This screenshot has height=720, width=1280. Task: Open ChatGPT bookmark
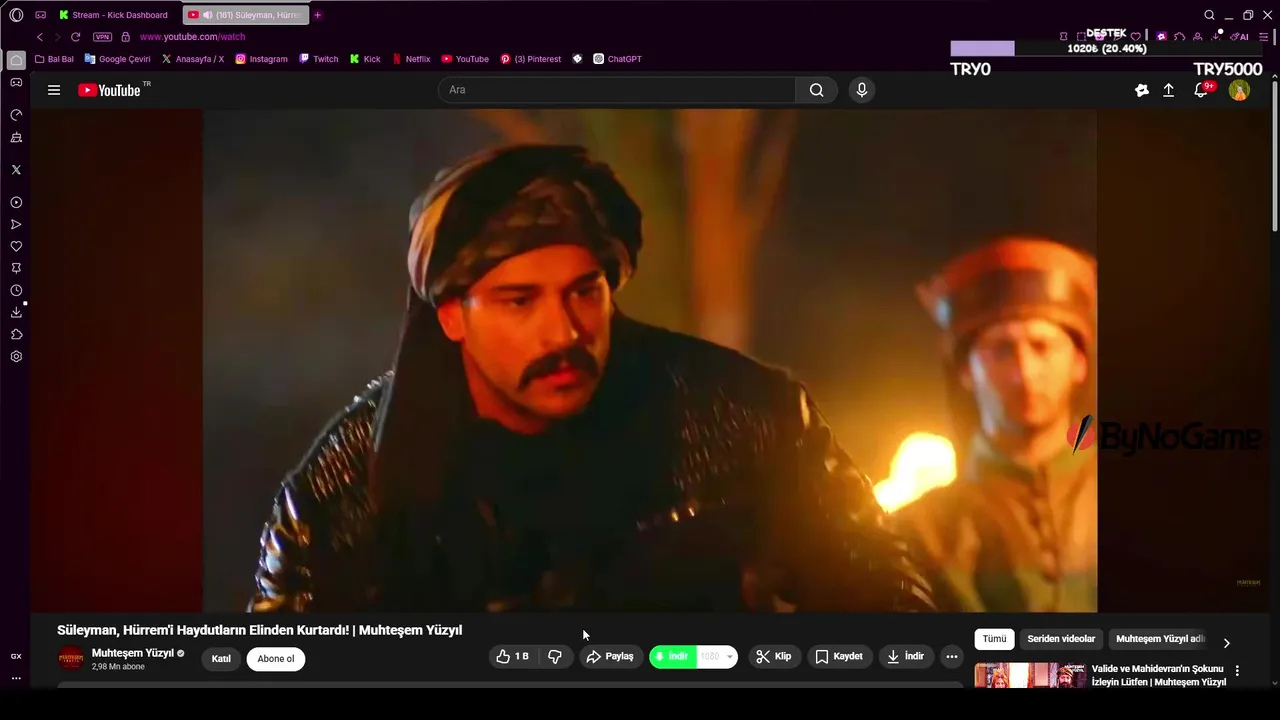pyautogui.click(x=617, y=59)
